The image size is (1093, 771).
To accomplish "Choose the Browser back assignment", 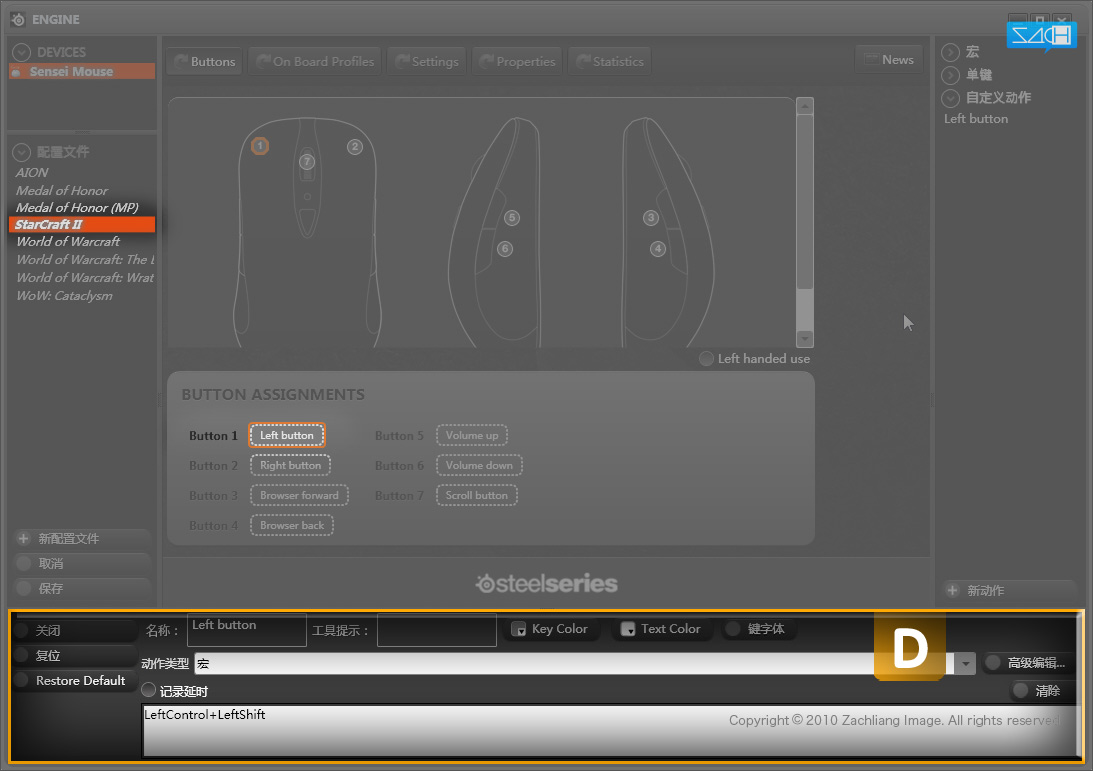I will pos(291,525).
